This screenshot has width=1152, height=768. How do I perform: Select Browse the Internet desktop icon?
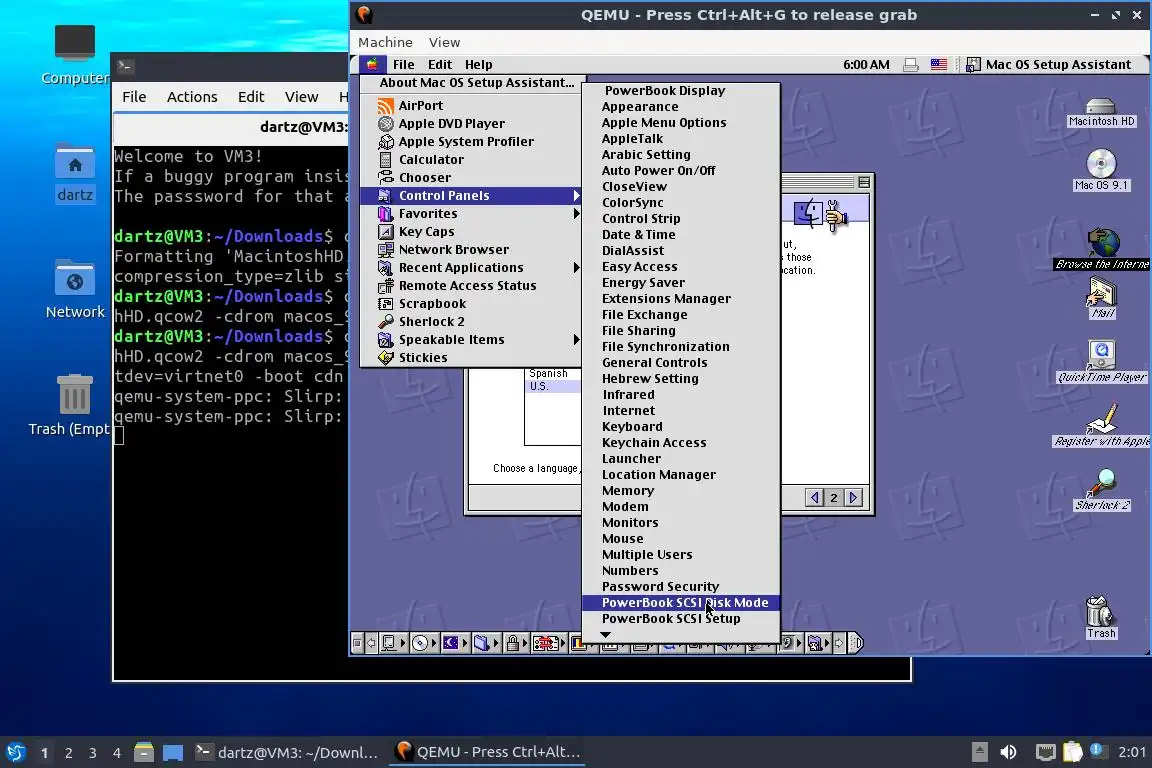(1102, 249)
